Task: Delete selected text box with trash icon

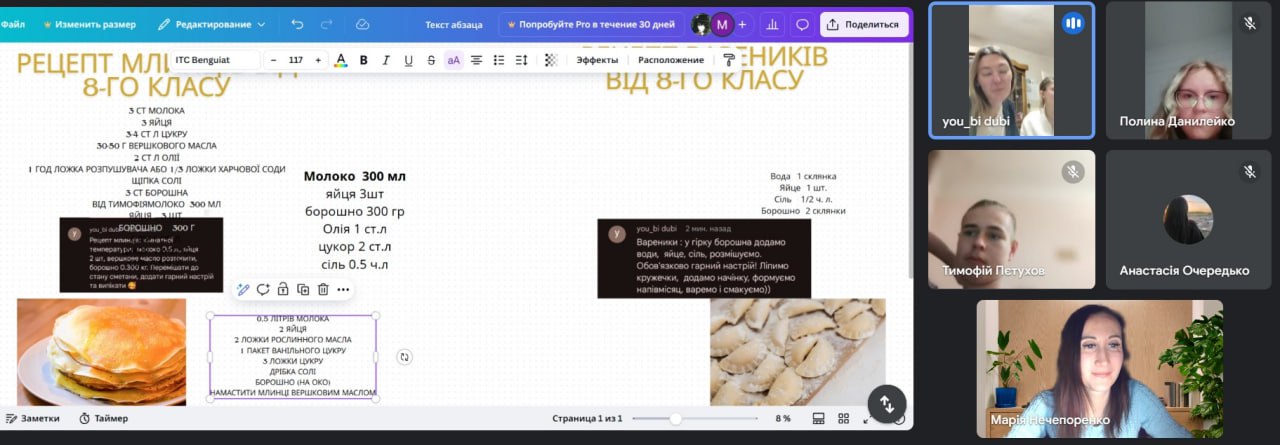Action: [323, 290]
